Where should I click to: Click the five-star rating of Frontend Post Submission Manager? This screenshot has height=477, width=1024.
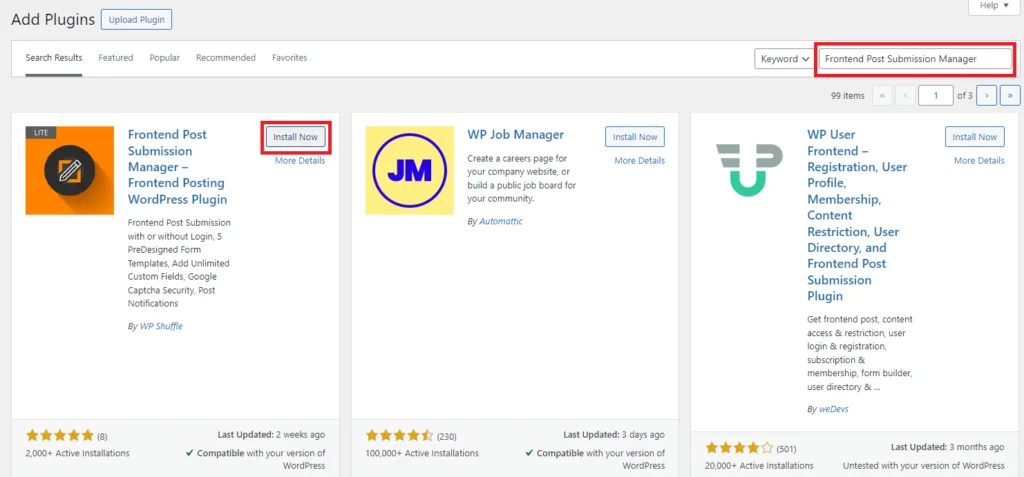pos(60,435)
